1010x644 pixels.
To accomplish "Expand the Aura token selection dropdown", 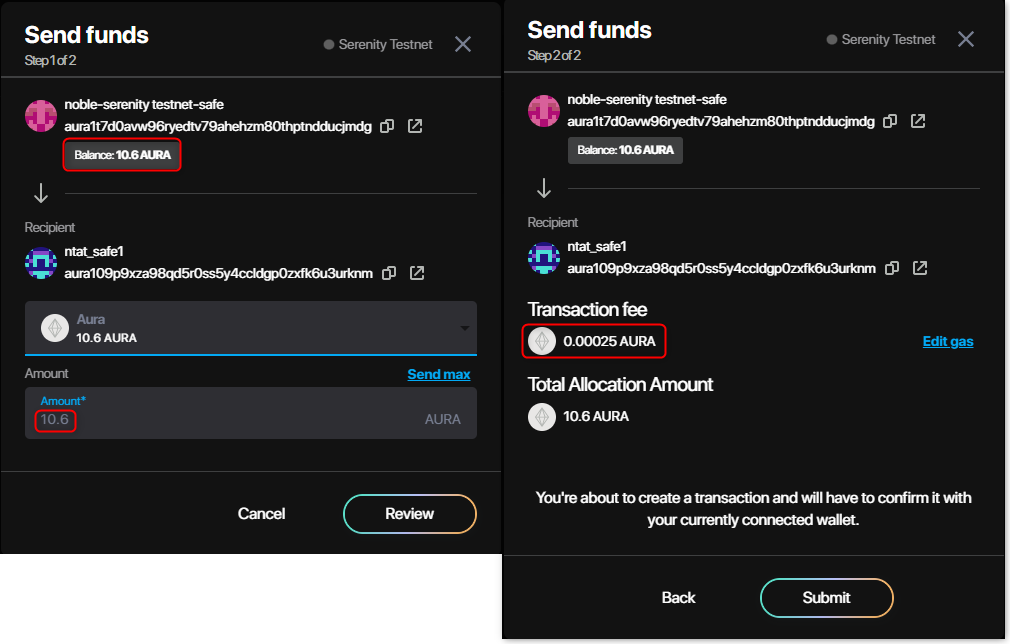I will (463, 328).
